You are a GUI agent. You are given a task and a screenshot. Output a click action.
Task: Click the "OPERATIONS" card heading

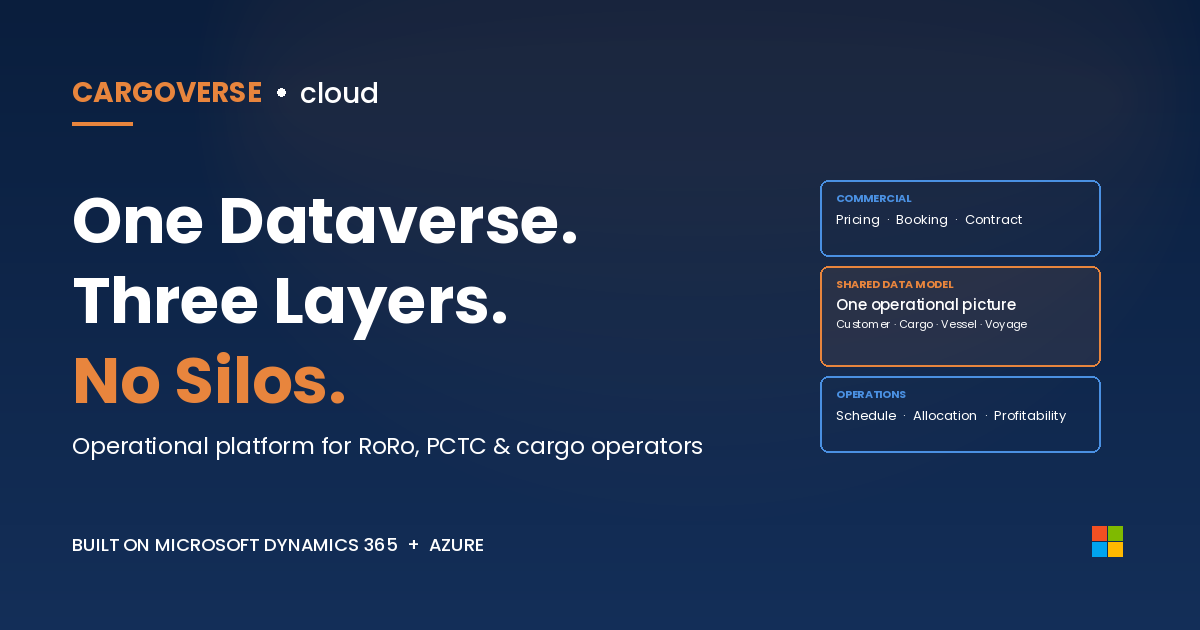[871, 395]
